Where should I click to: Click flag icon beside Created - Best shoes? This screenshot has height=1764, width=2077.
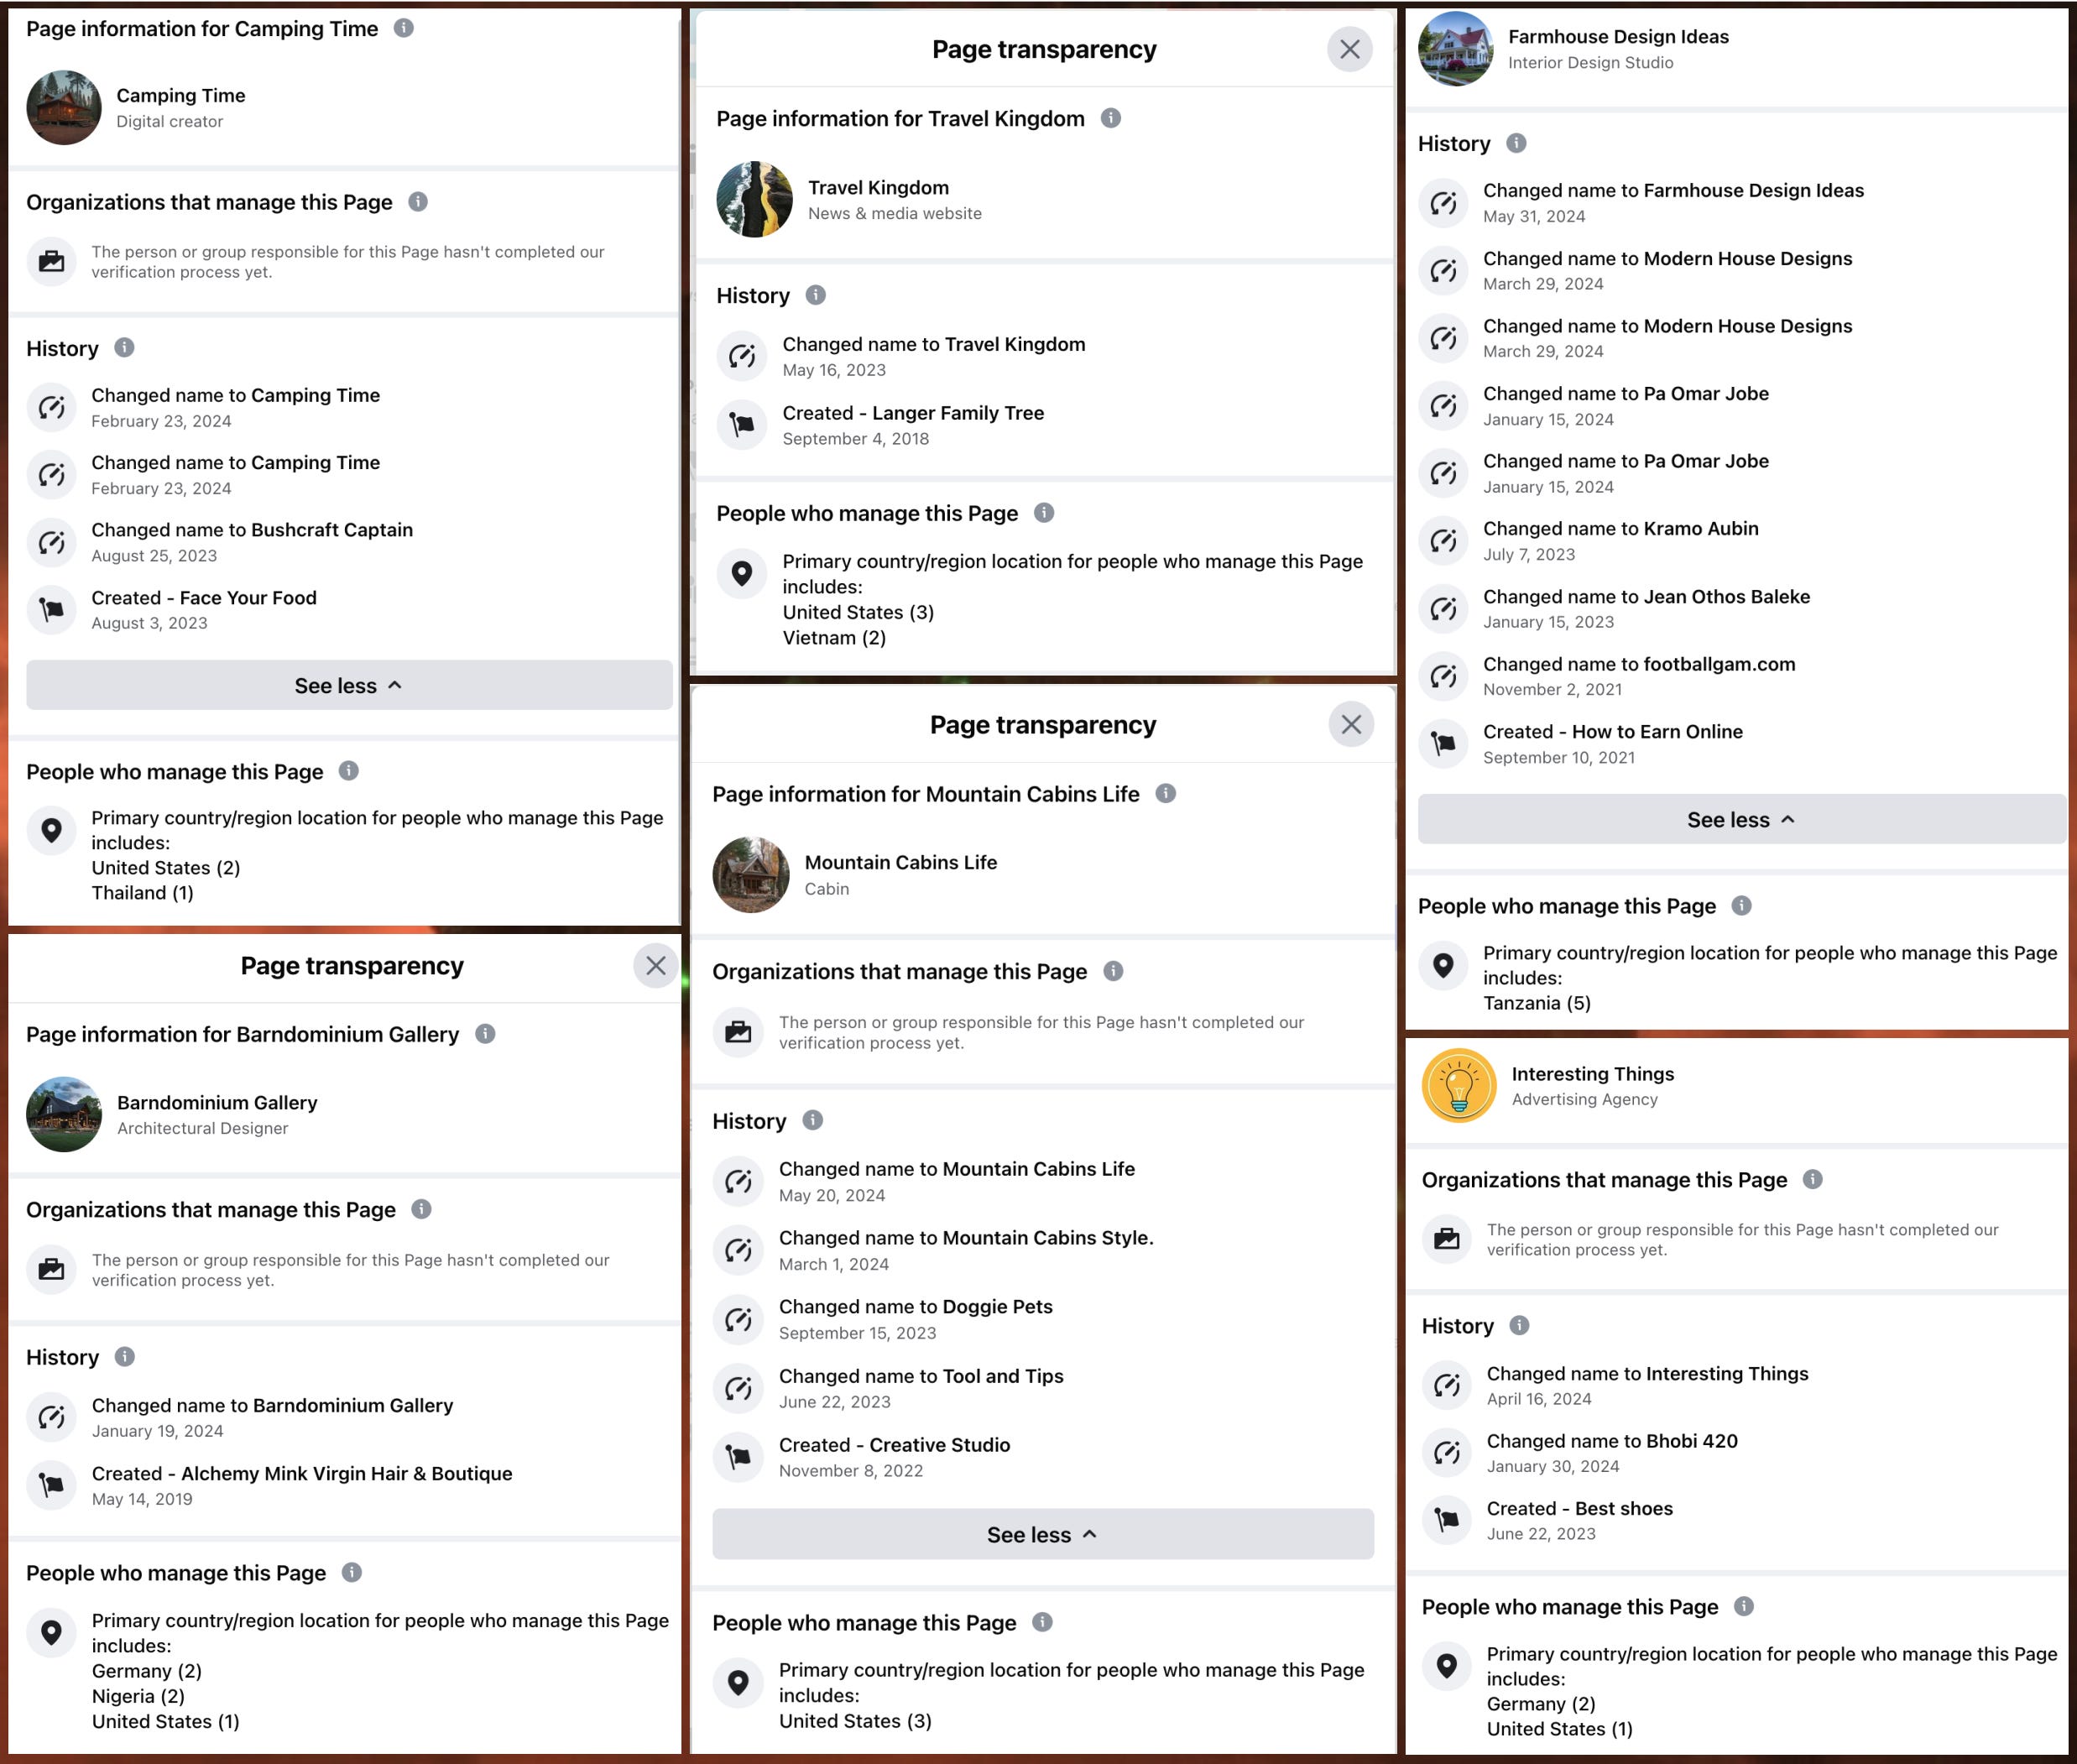[1447, 1520]
